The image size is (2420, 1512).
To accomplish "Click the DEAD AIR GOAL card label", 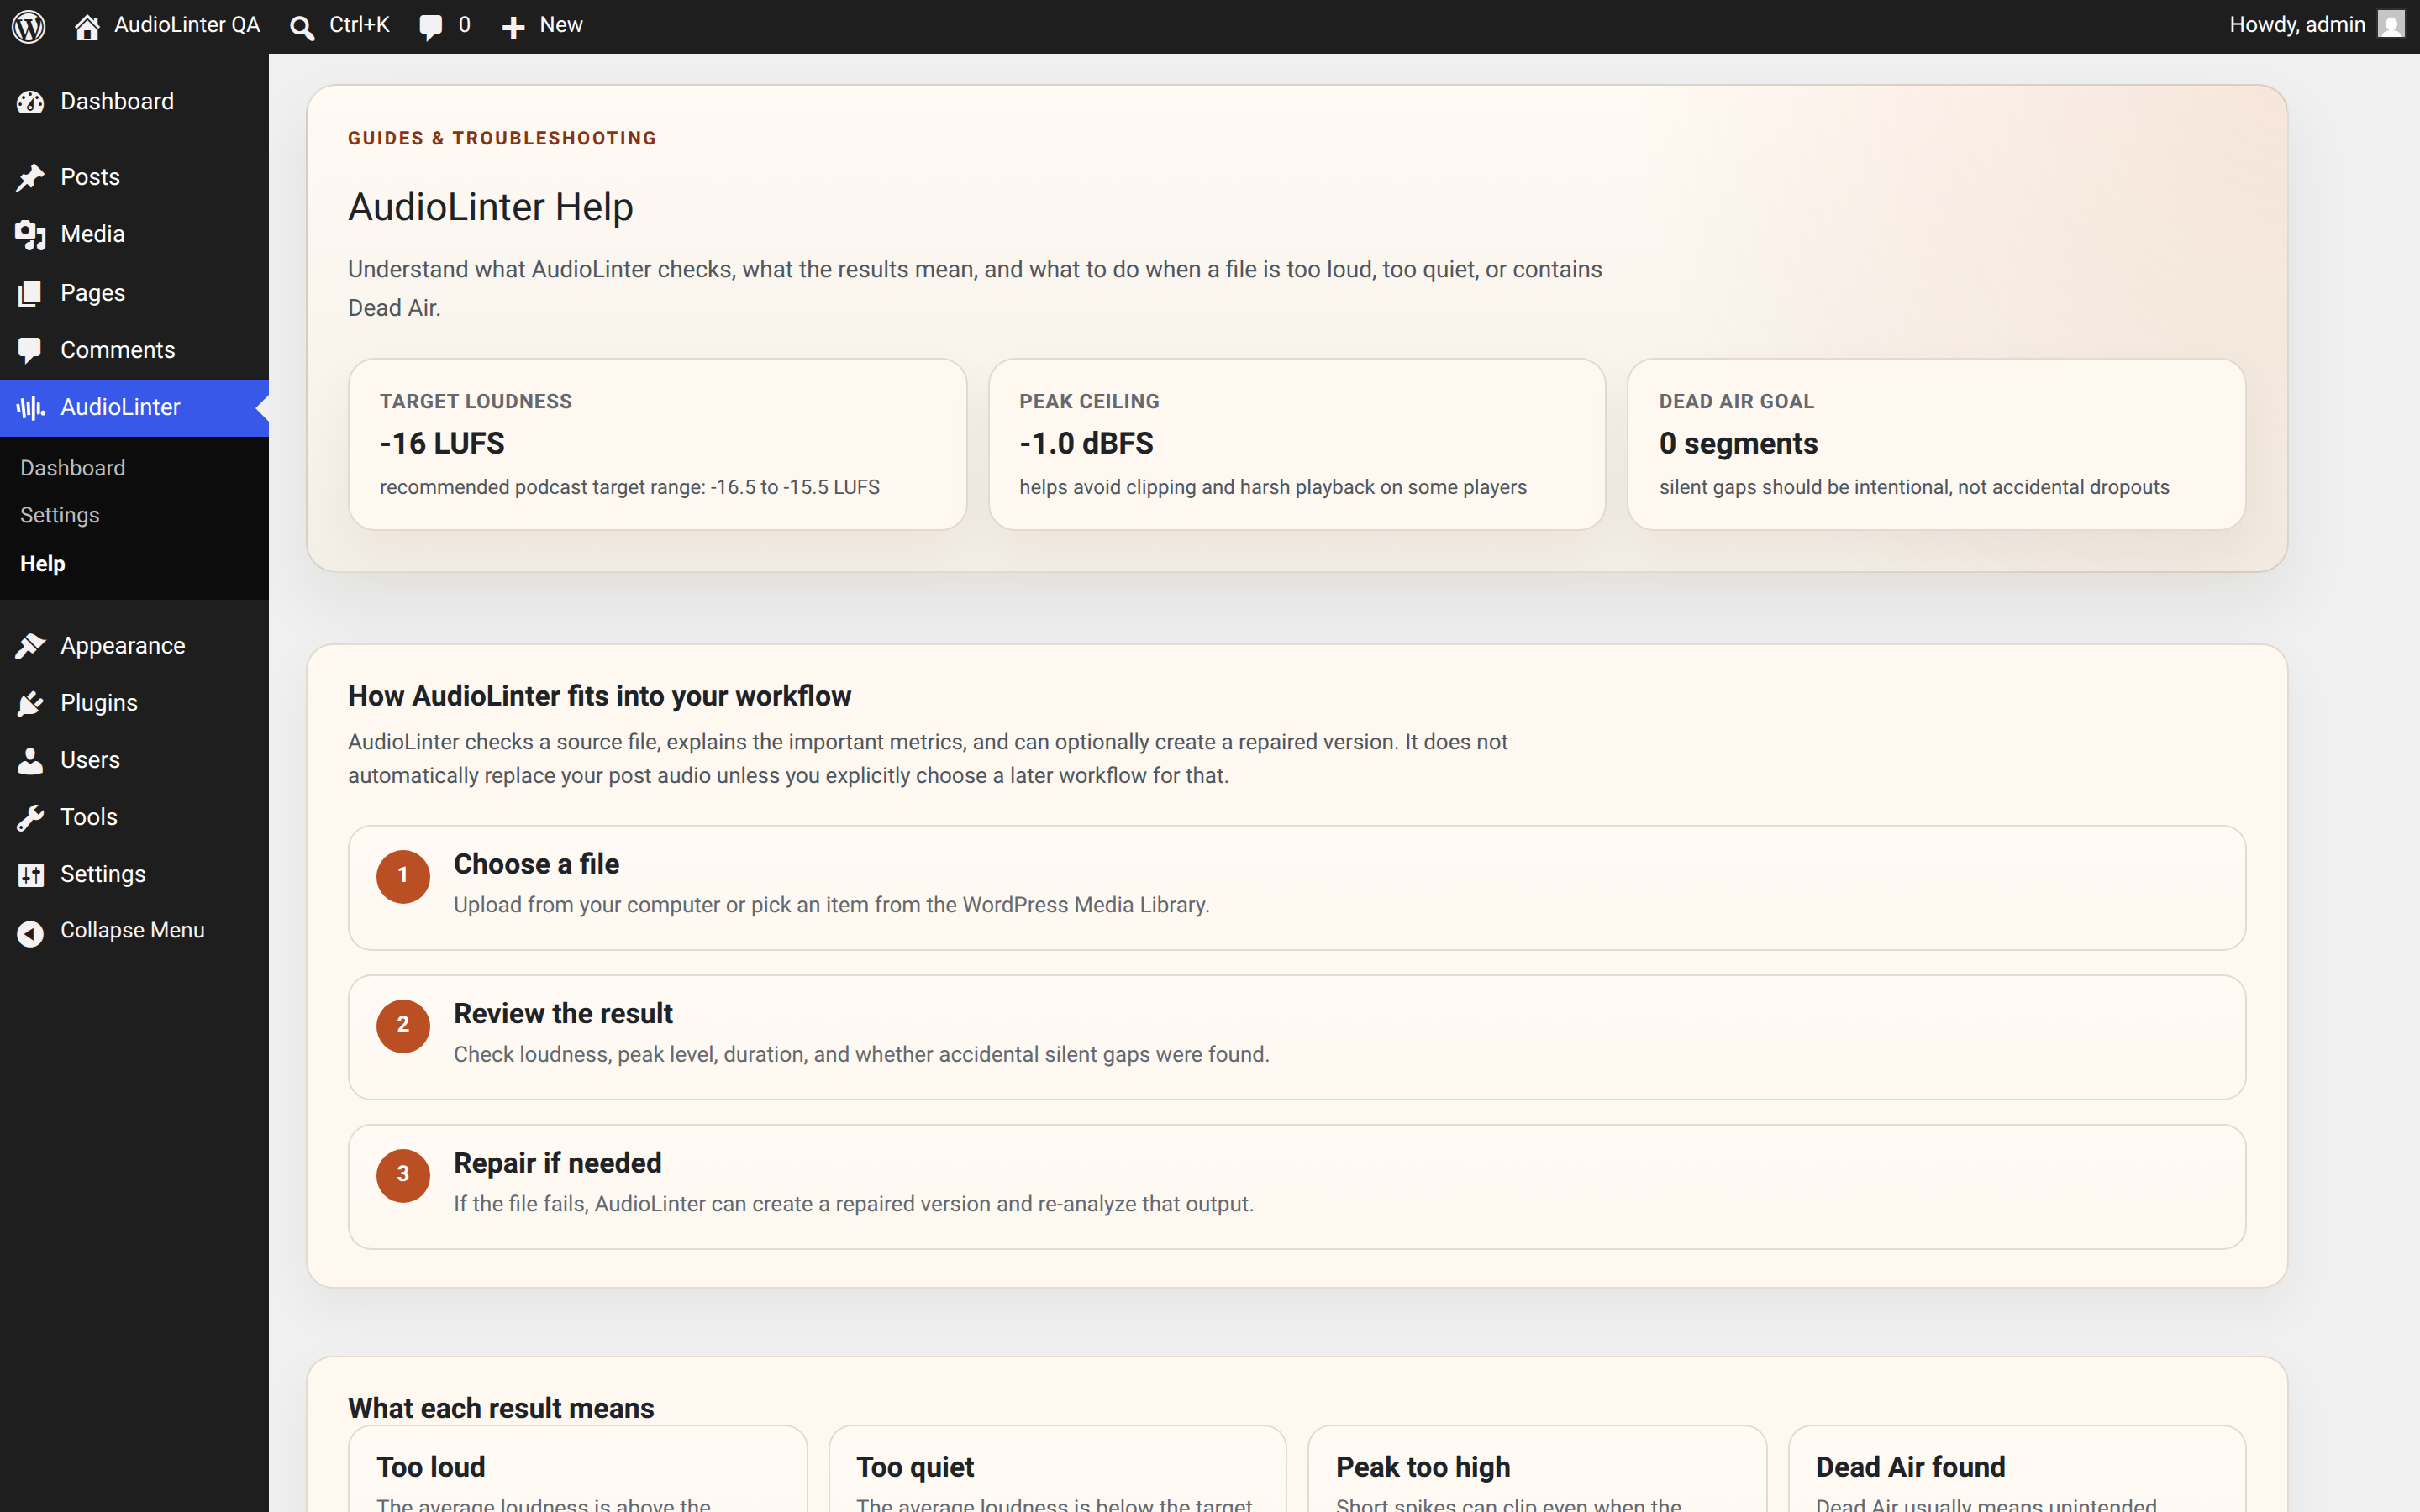I will 1736,401.
